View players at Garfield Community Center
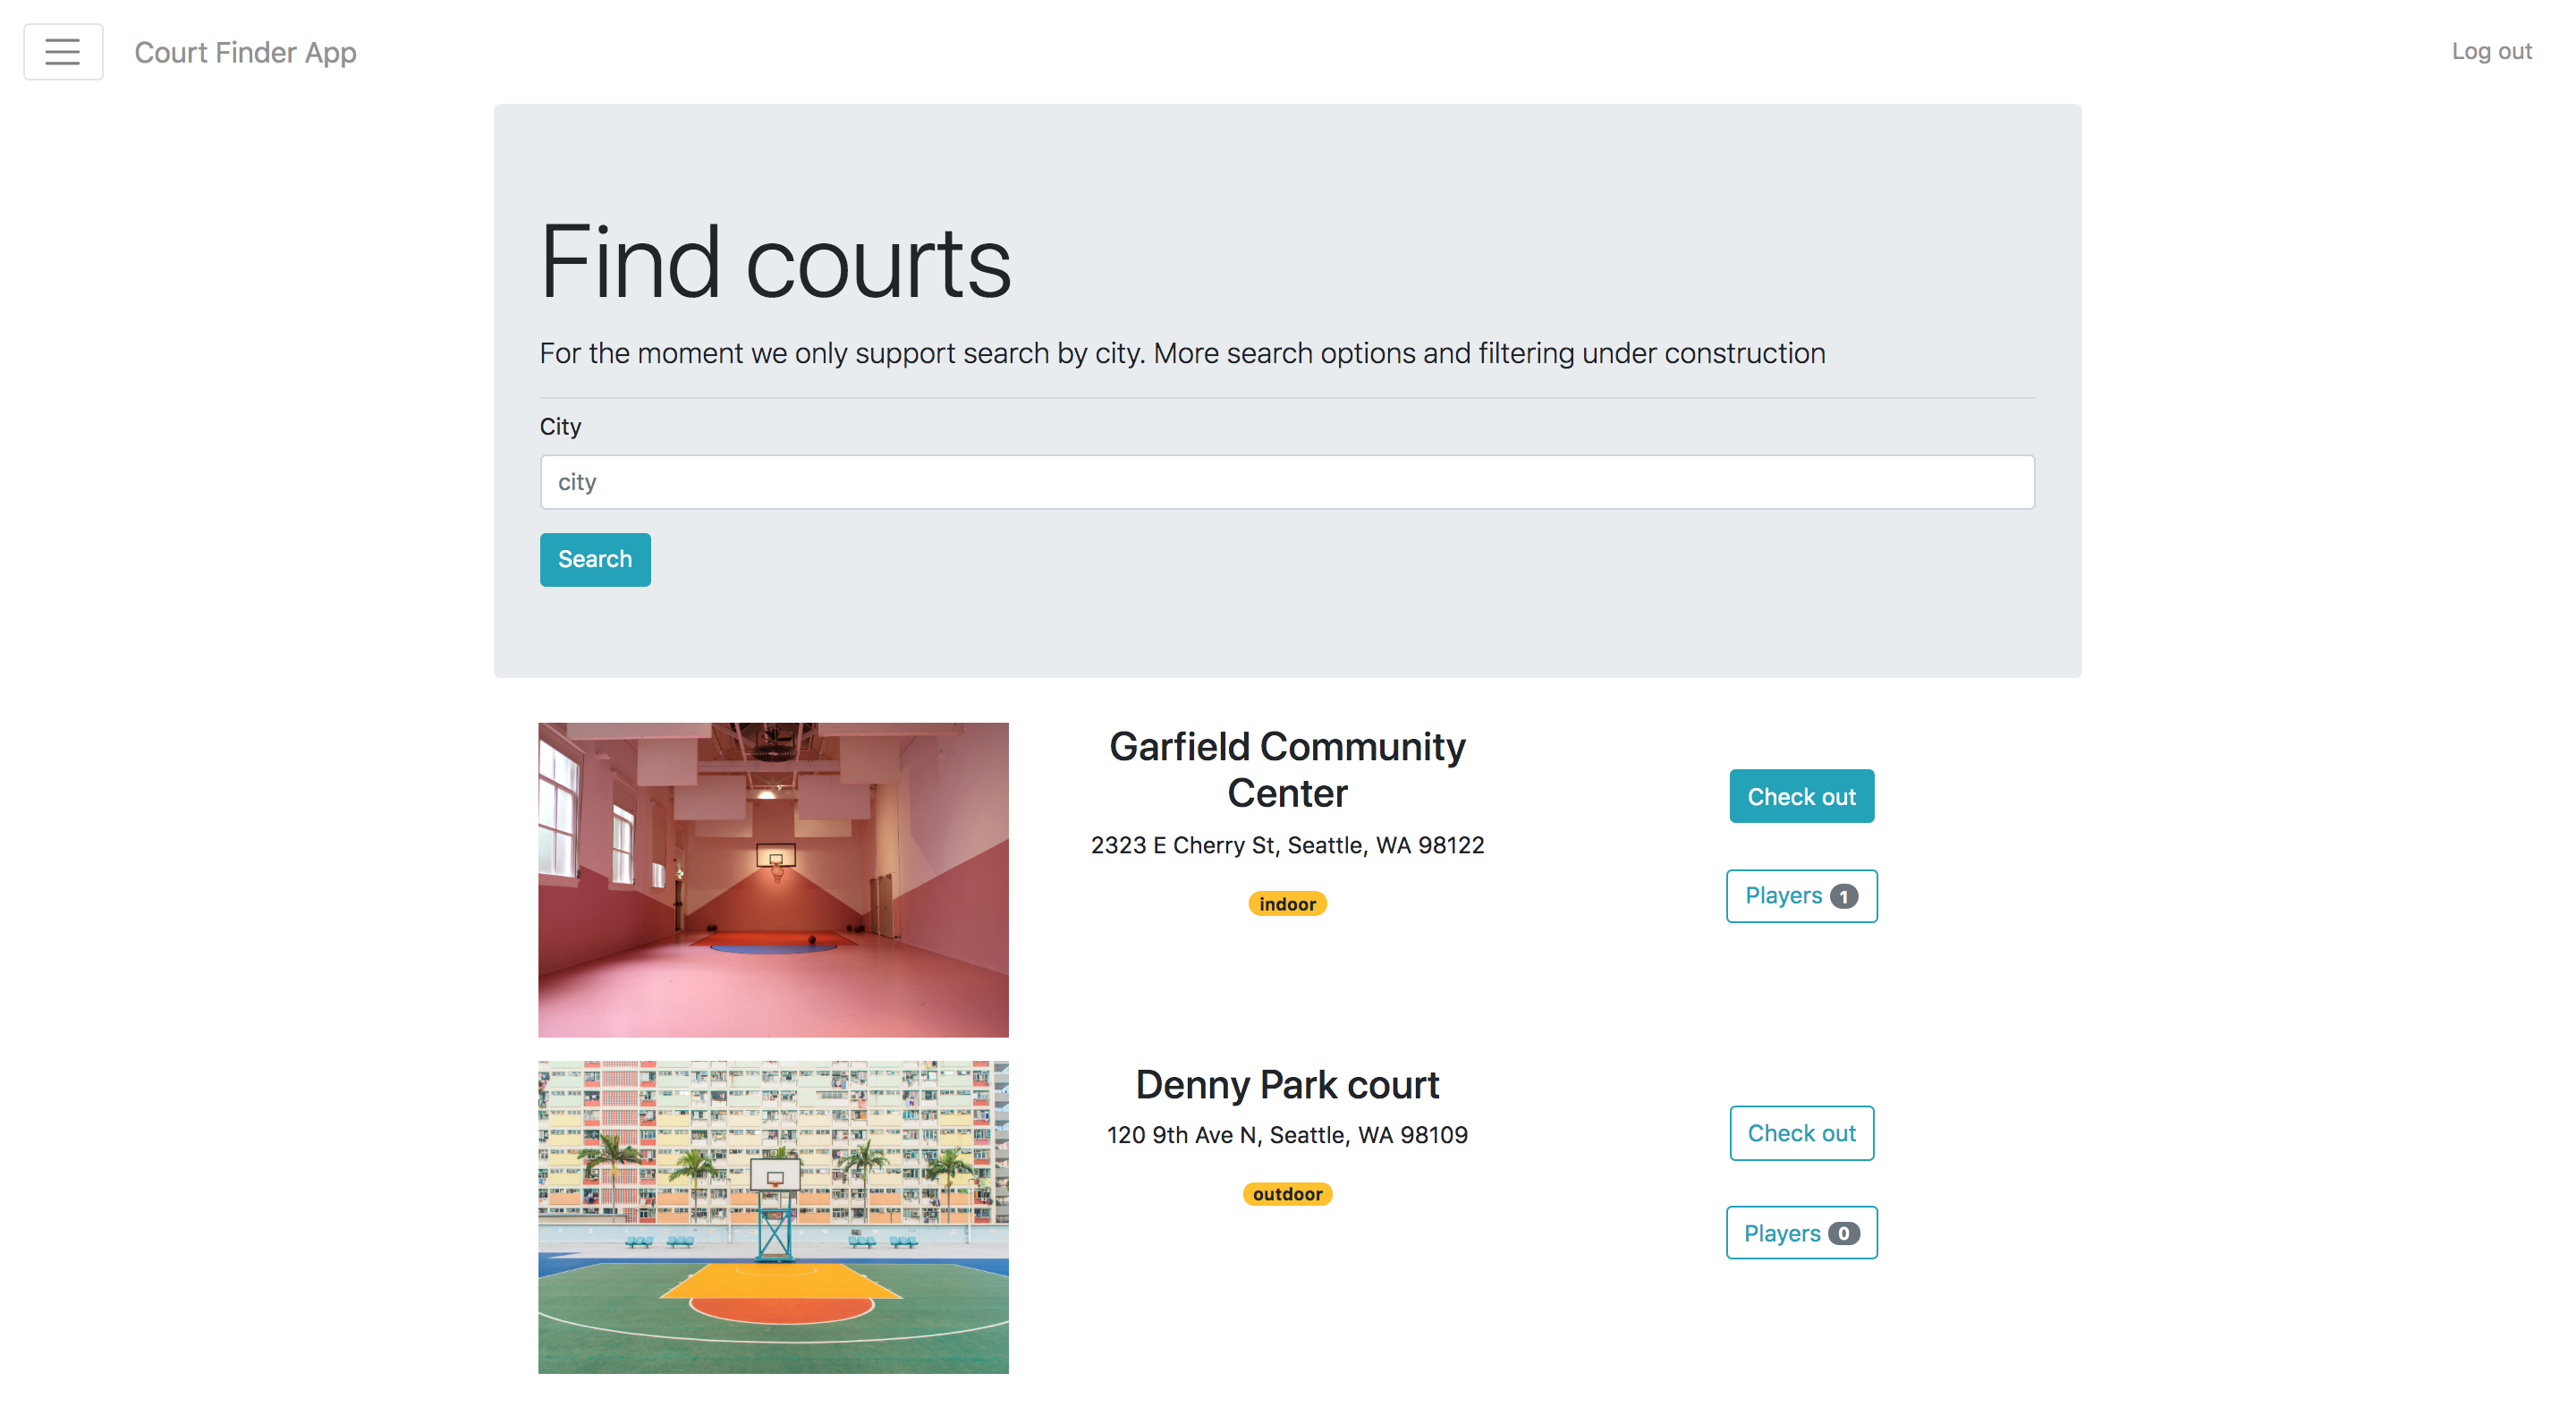Image resolution: width=2576 pixels, height=1424 pixels. (x=1801, y=896)
